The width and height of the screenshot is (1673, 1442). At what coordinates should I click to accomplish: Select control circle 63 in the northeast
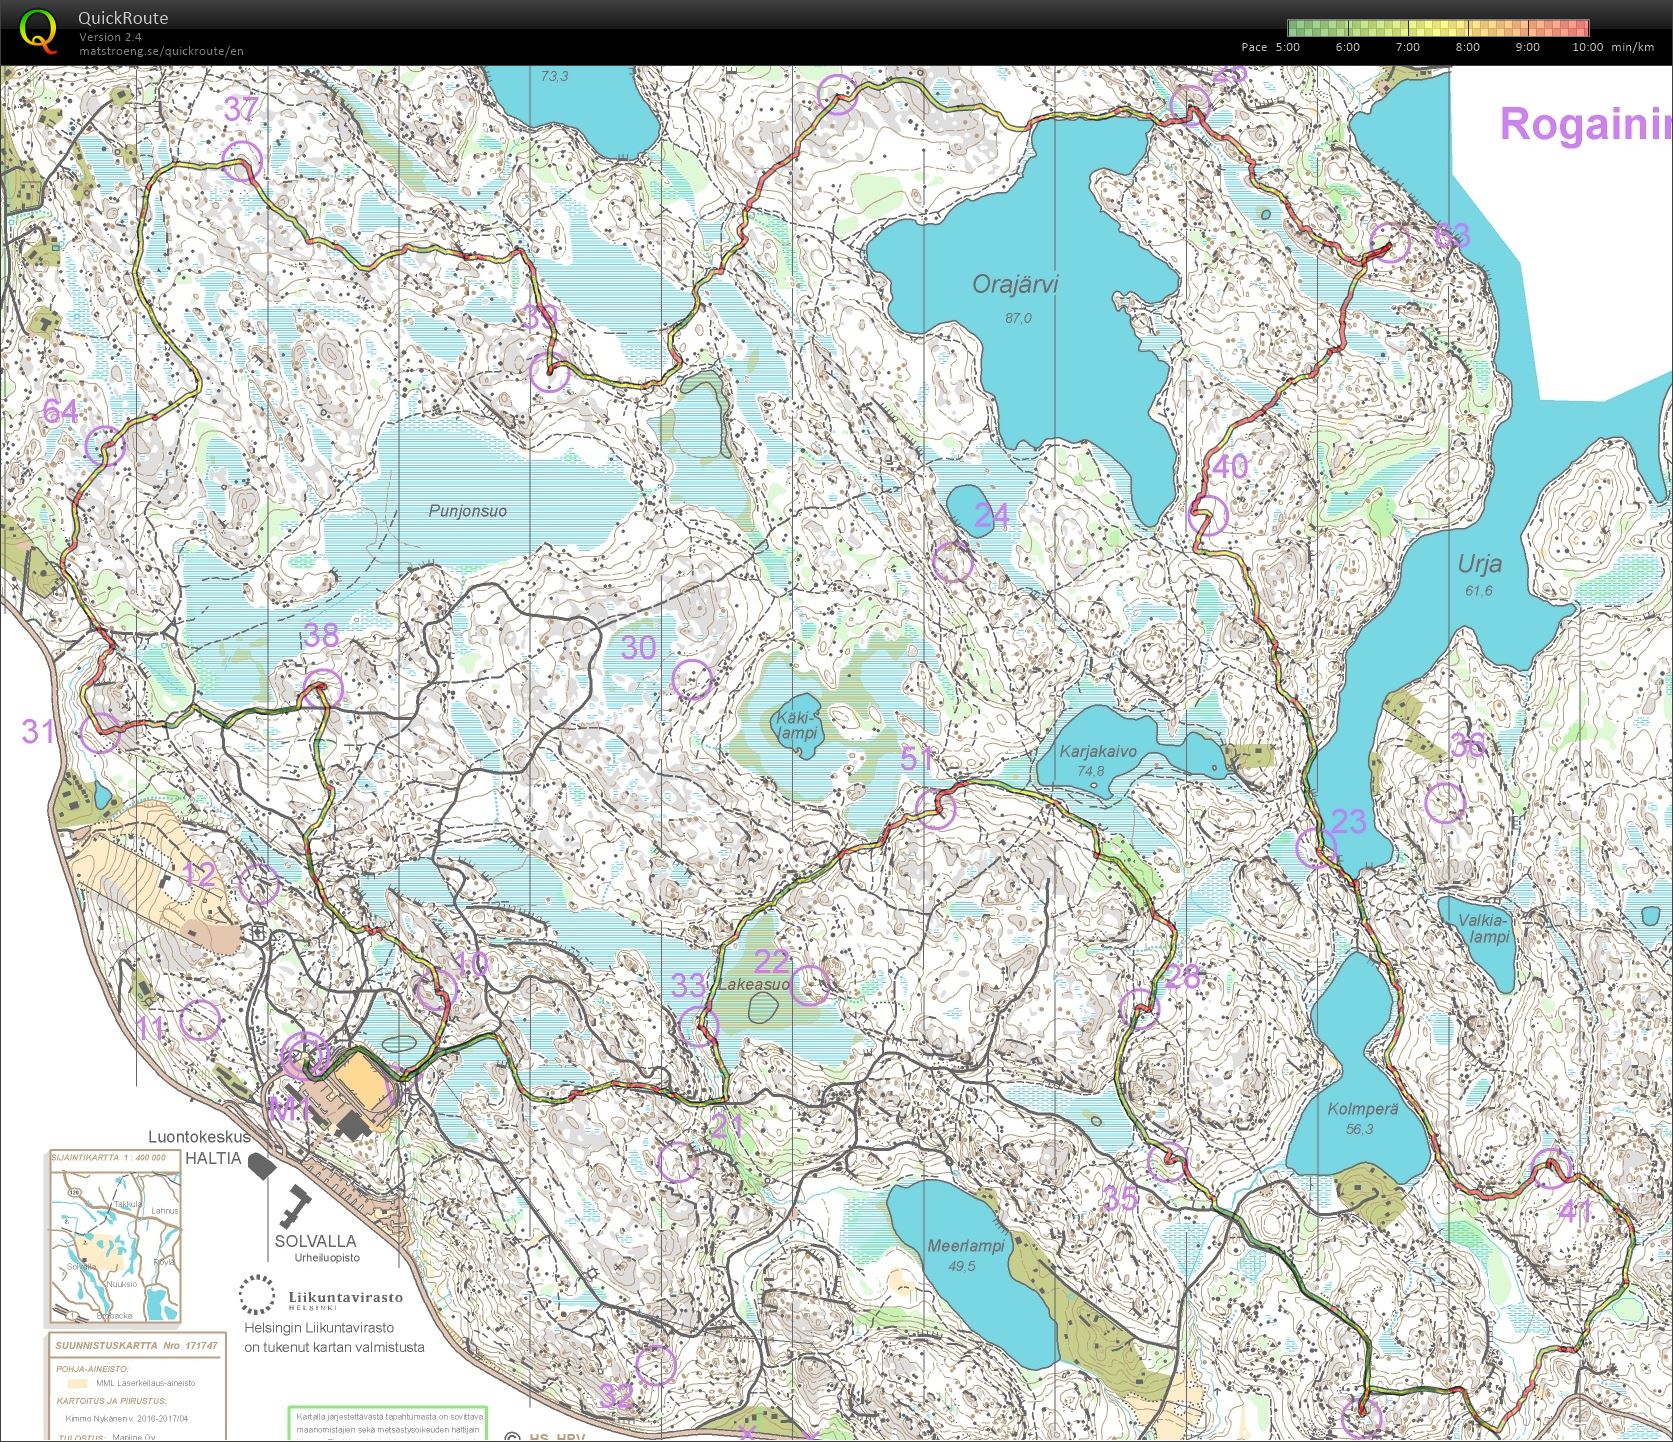[1389, 243]
